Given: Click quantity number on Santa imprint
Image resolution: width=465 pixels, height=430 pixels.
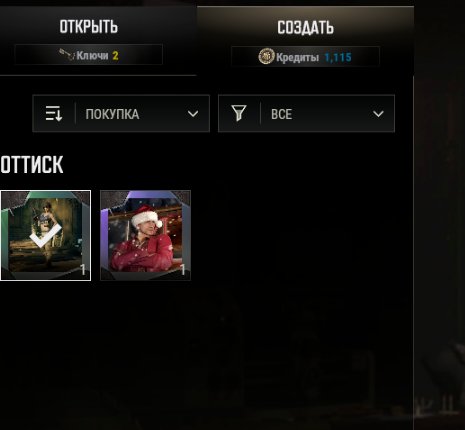Looking at the screenshot, I should point(183,269).
